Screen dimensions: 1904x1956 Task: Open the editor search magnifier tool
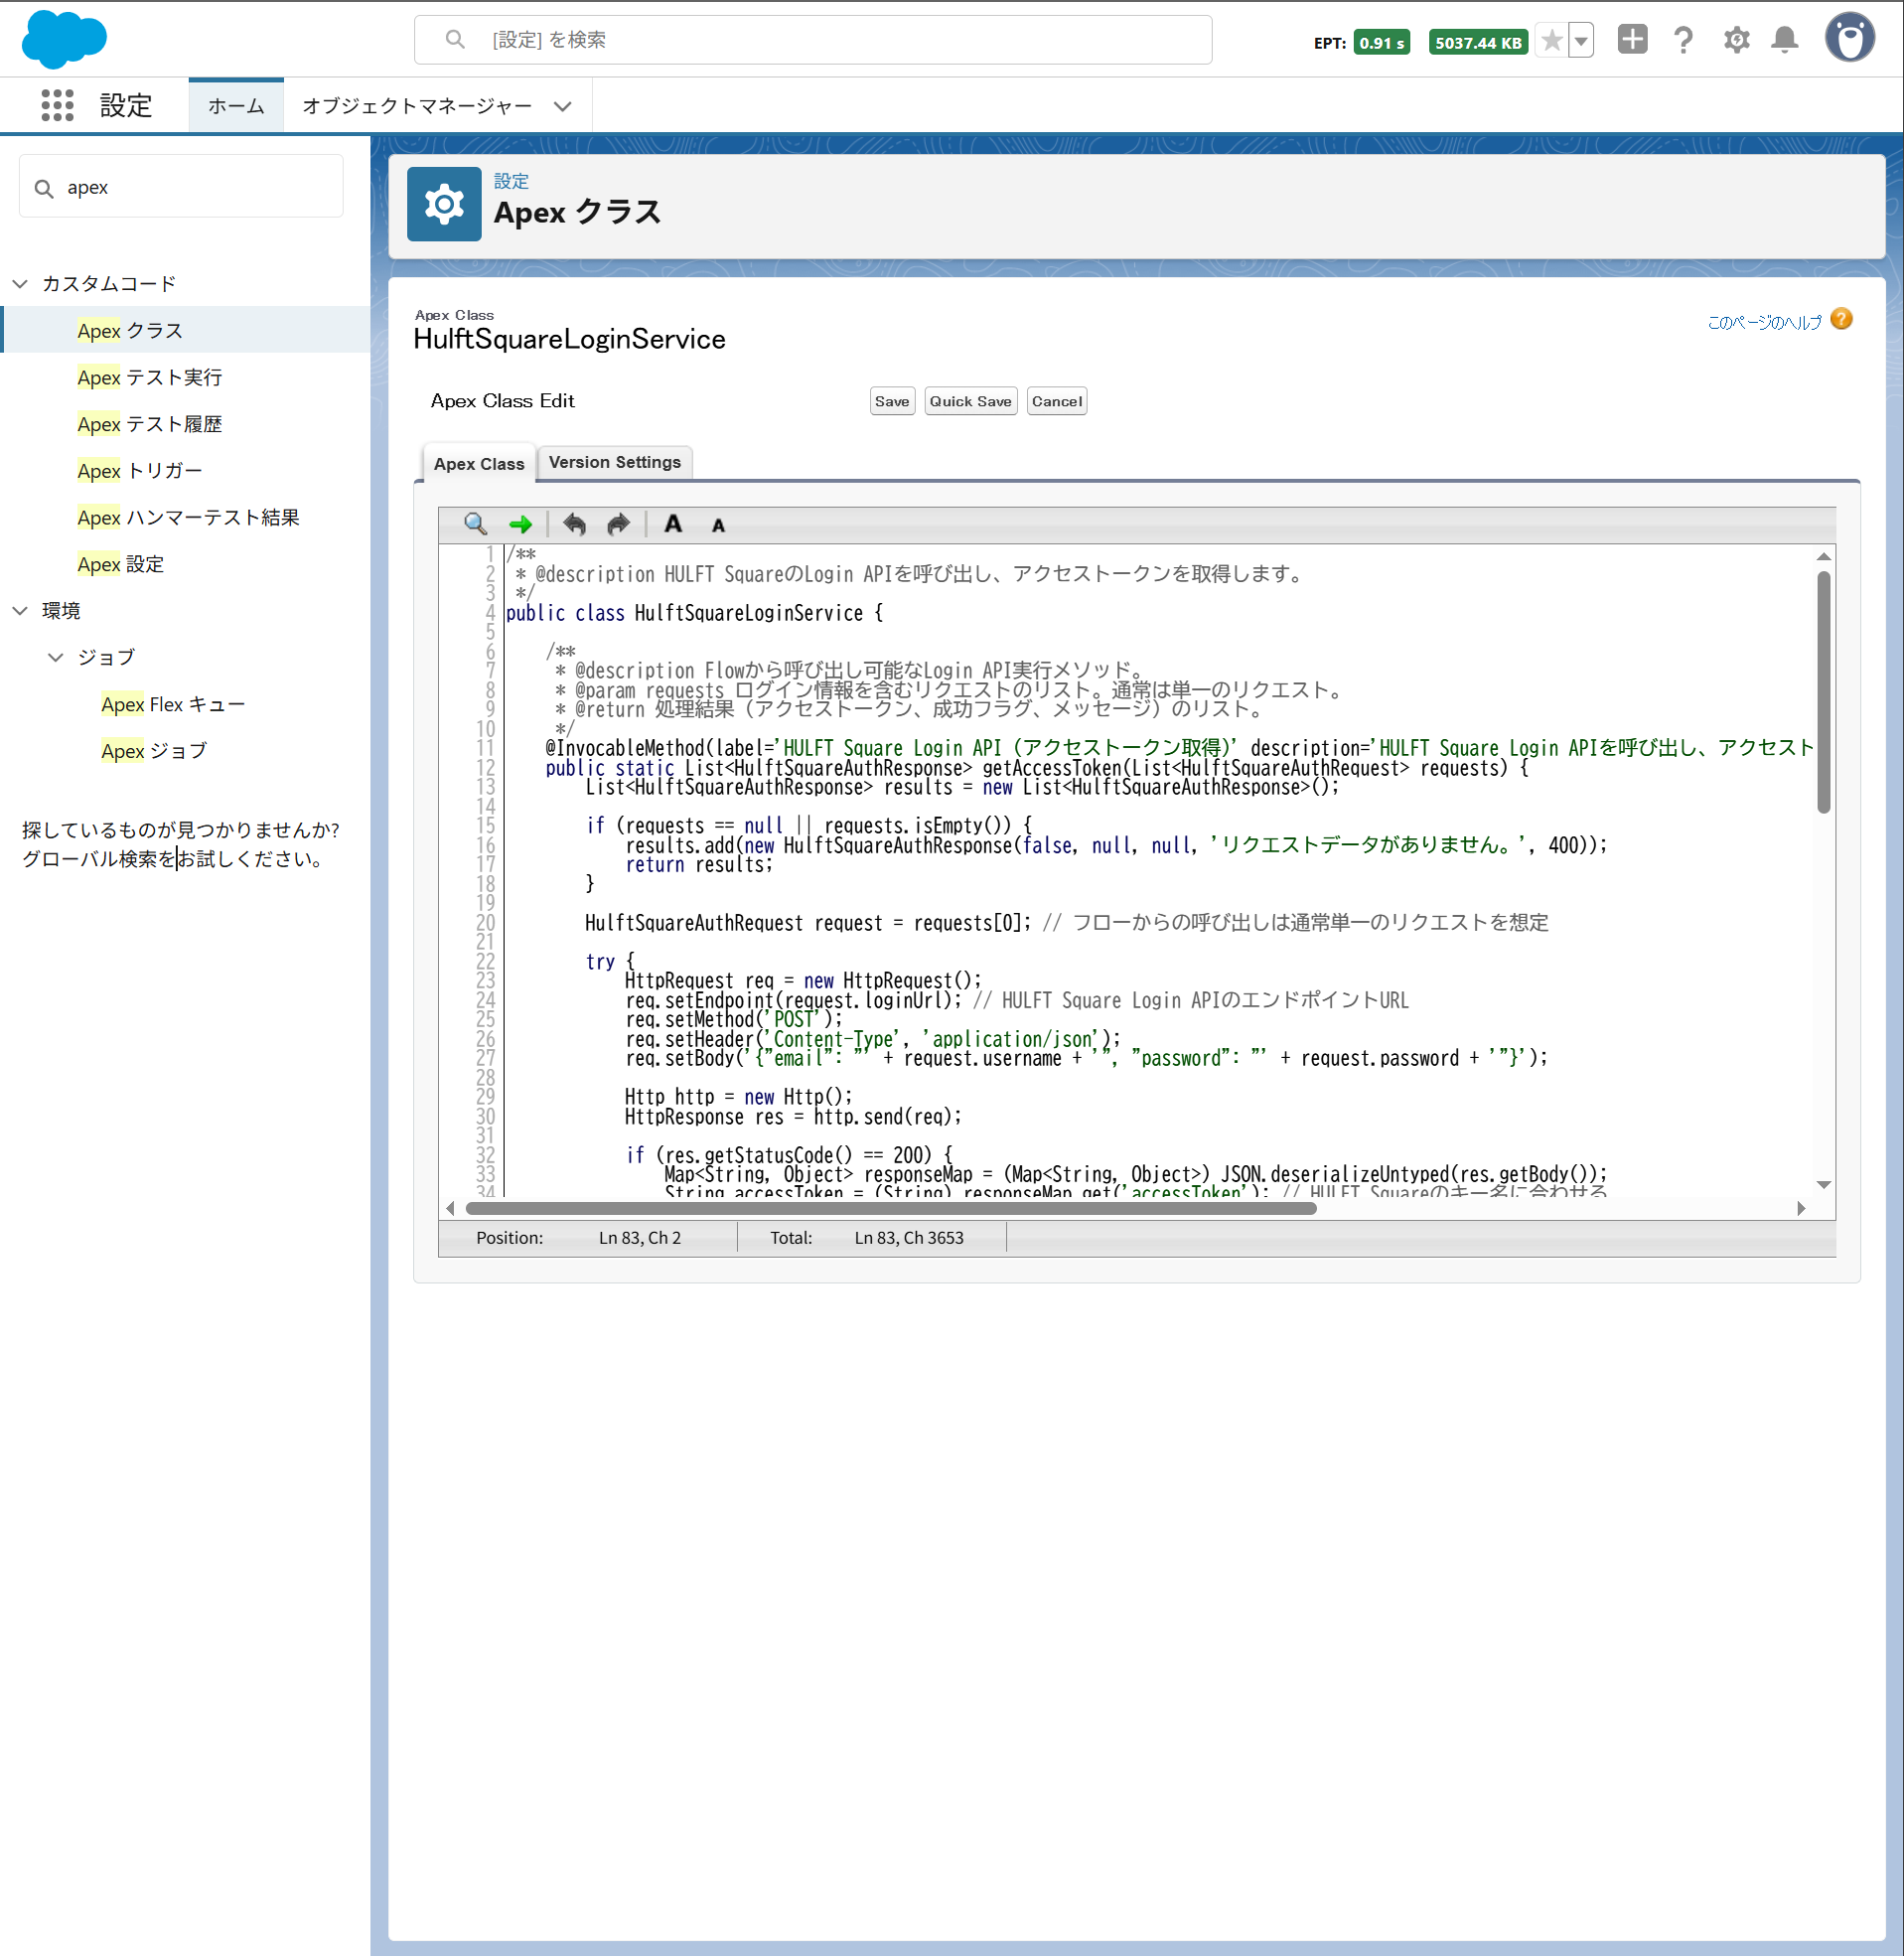coord(475,524)
